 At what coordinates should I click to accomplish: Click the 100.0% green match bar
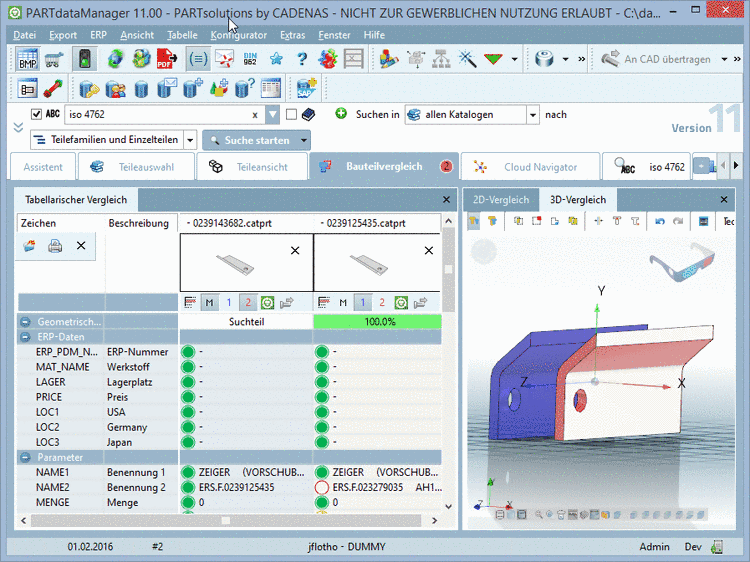pos(377,322)
